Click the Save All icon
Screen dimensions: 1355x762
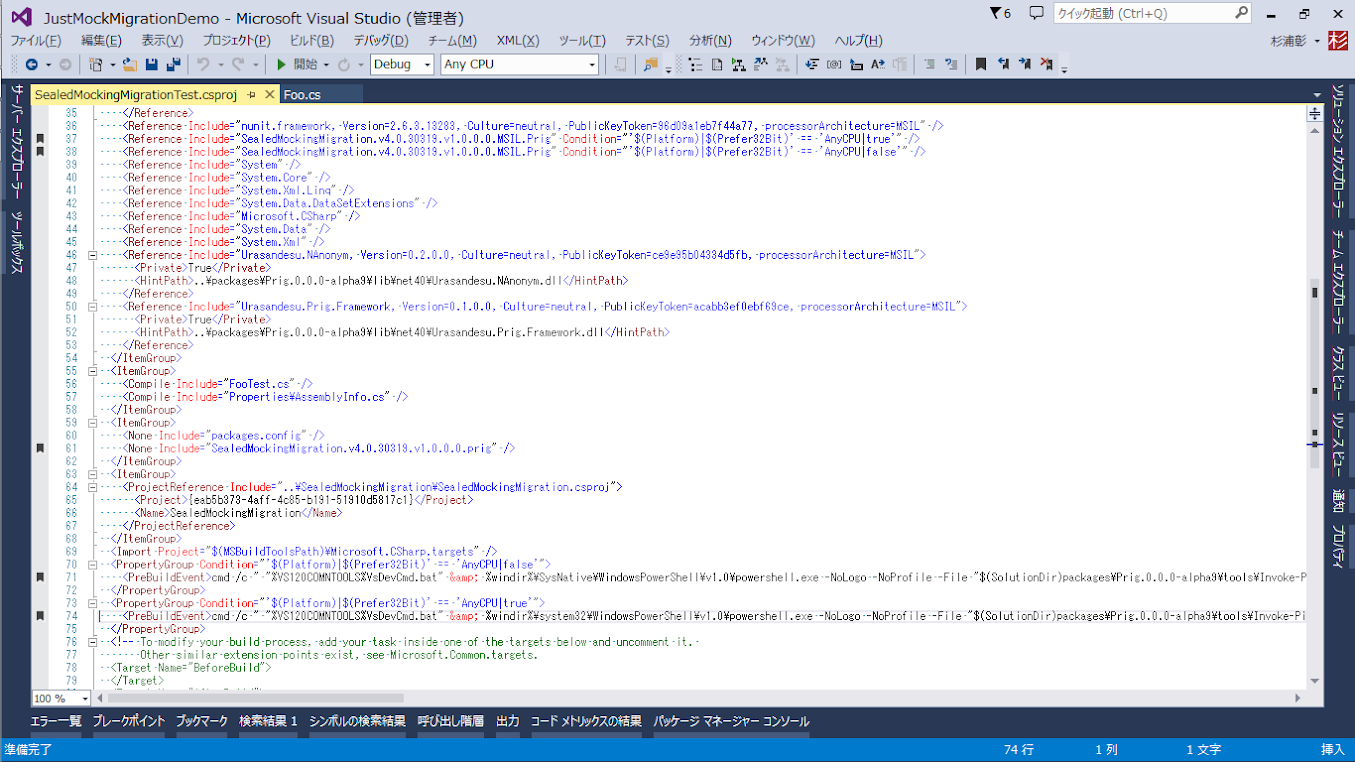coord(173,64)
